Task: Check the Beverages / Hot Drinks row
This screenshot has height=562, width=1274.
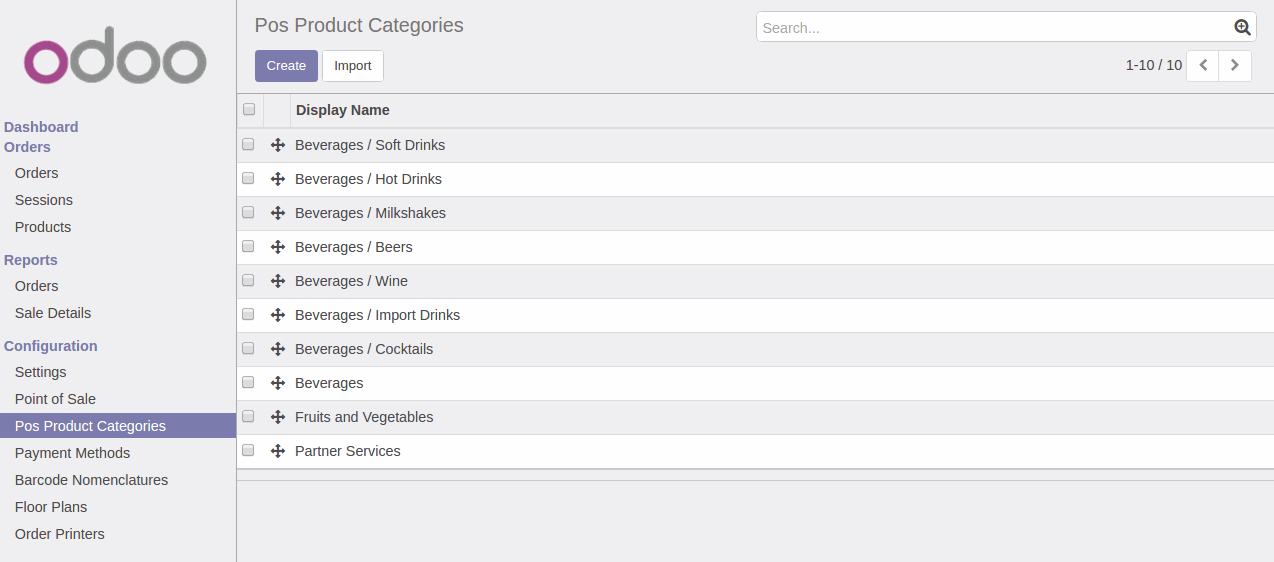Action: (248, 179)
